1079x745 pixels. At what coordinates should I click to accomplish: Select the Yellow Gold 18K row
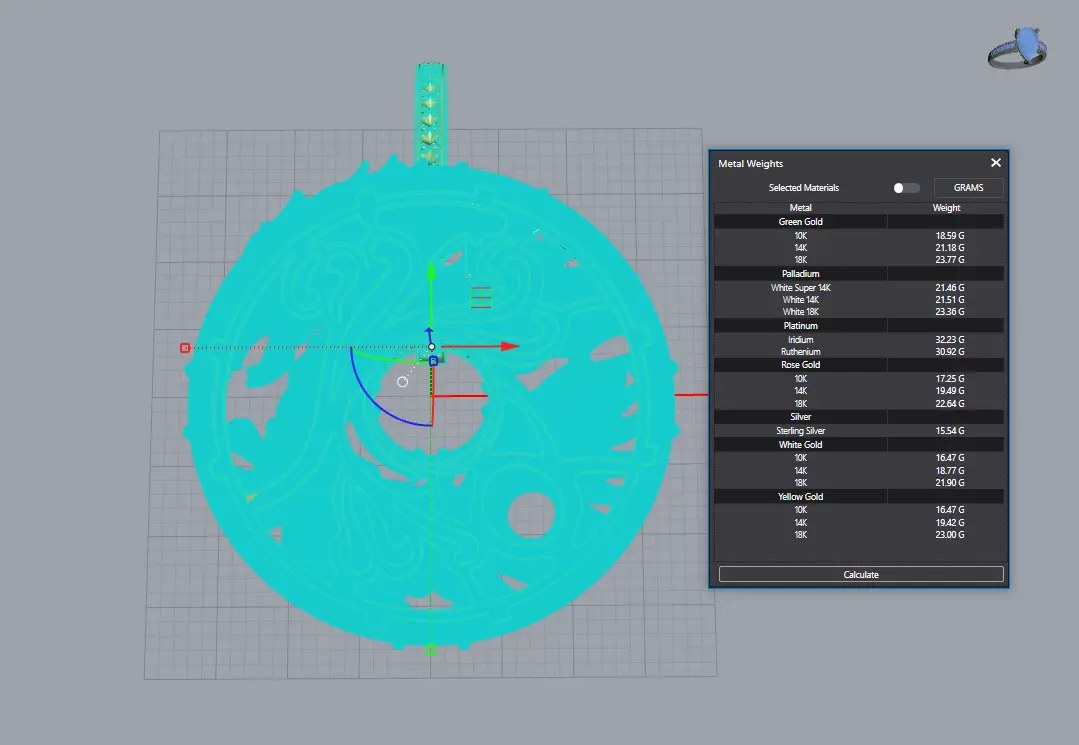click(859, 535)
